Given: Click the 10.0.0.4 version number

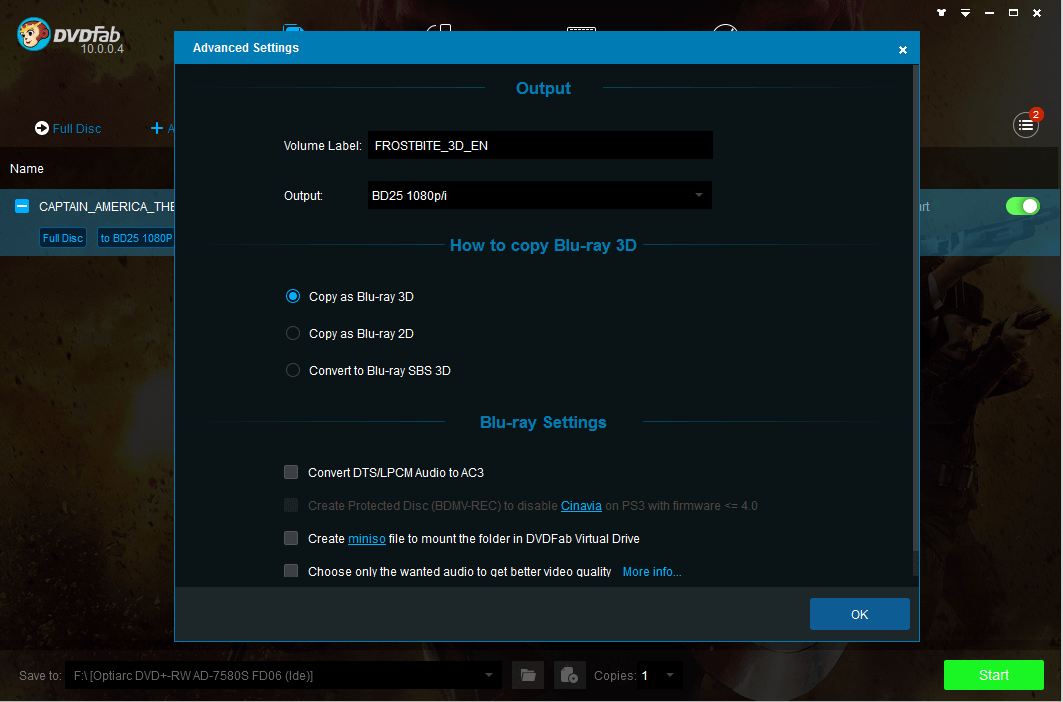Looking at the screenshot, I should 102,49.
